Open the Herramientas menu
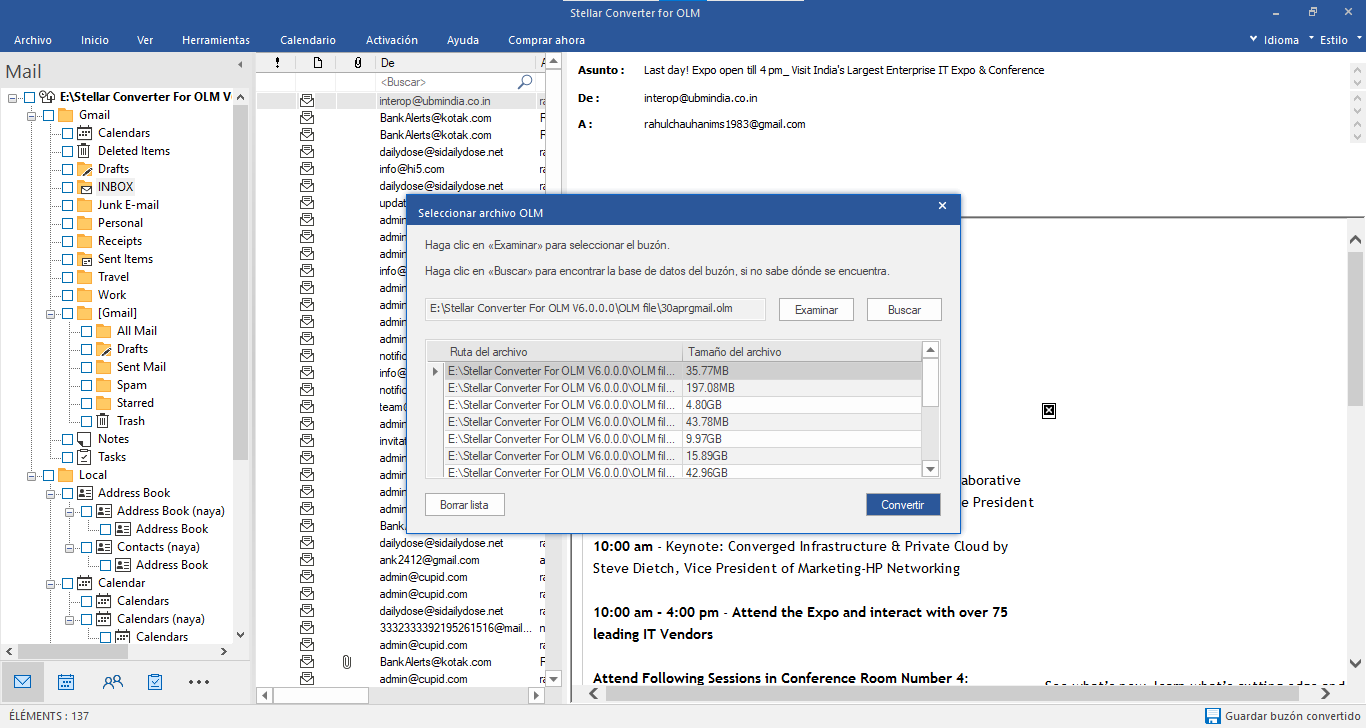Image resolution: width=1366 pixels, height=728 pixels. pos(216,40)
